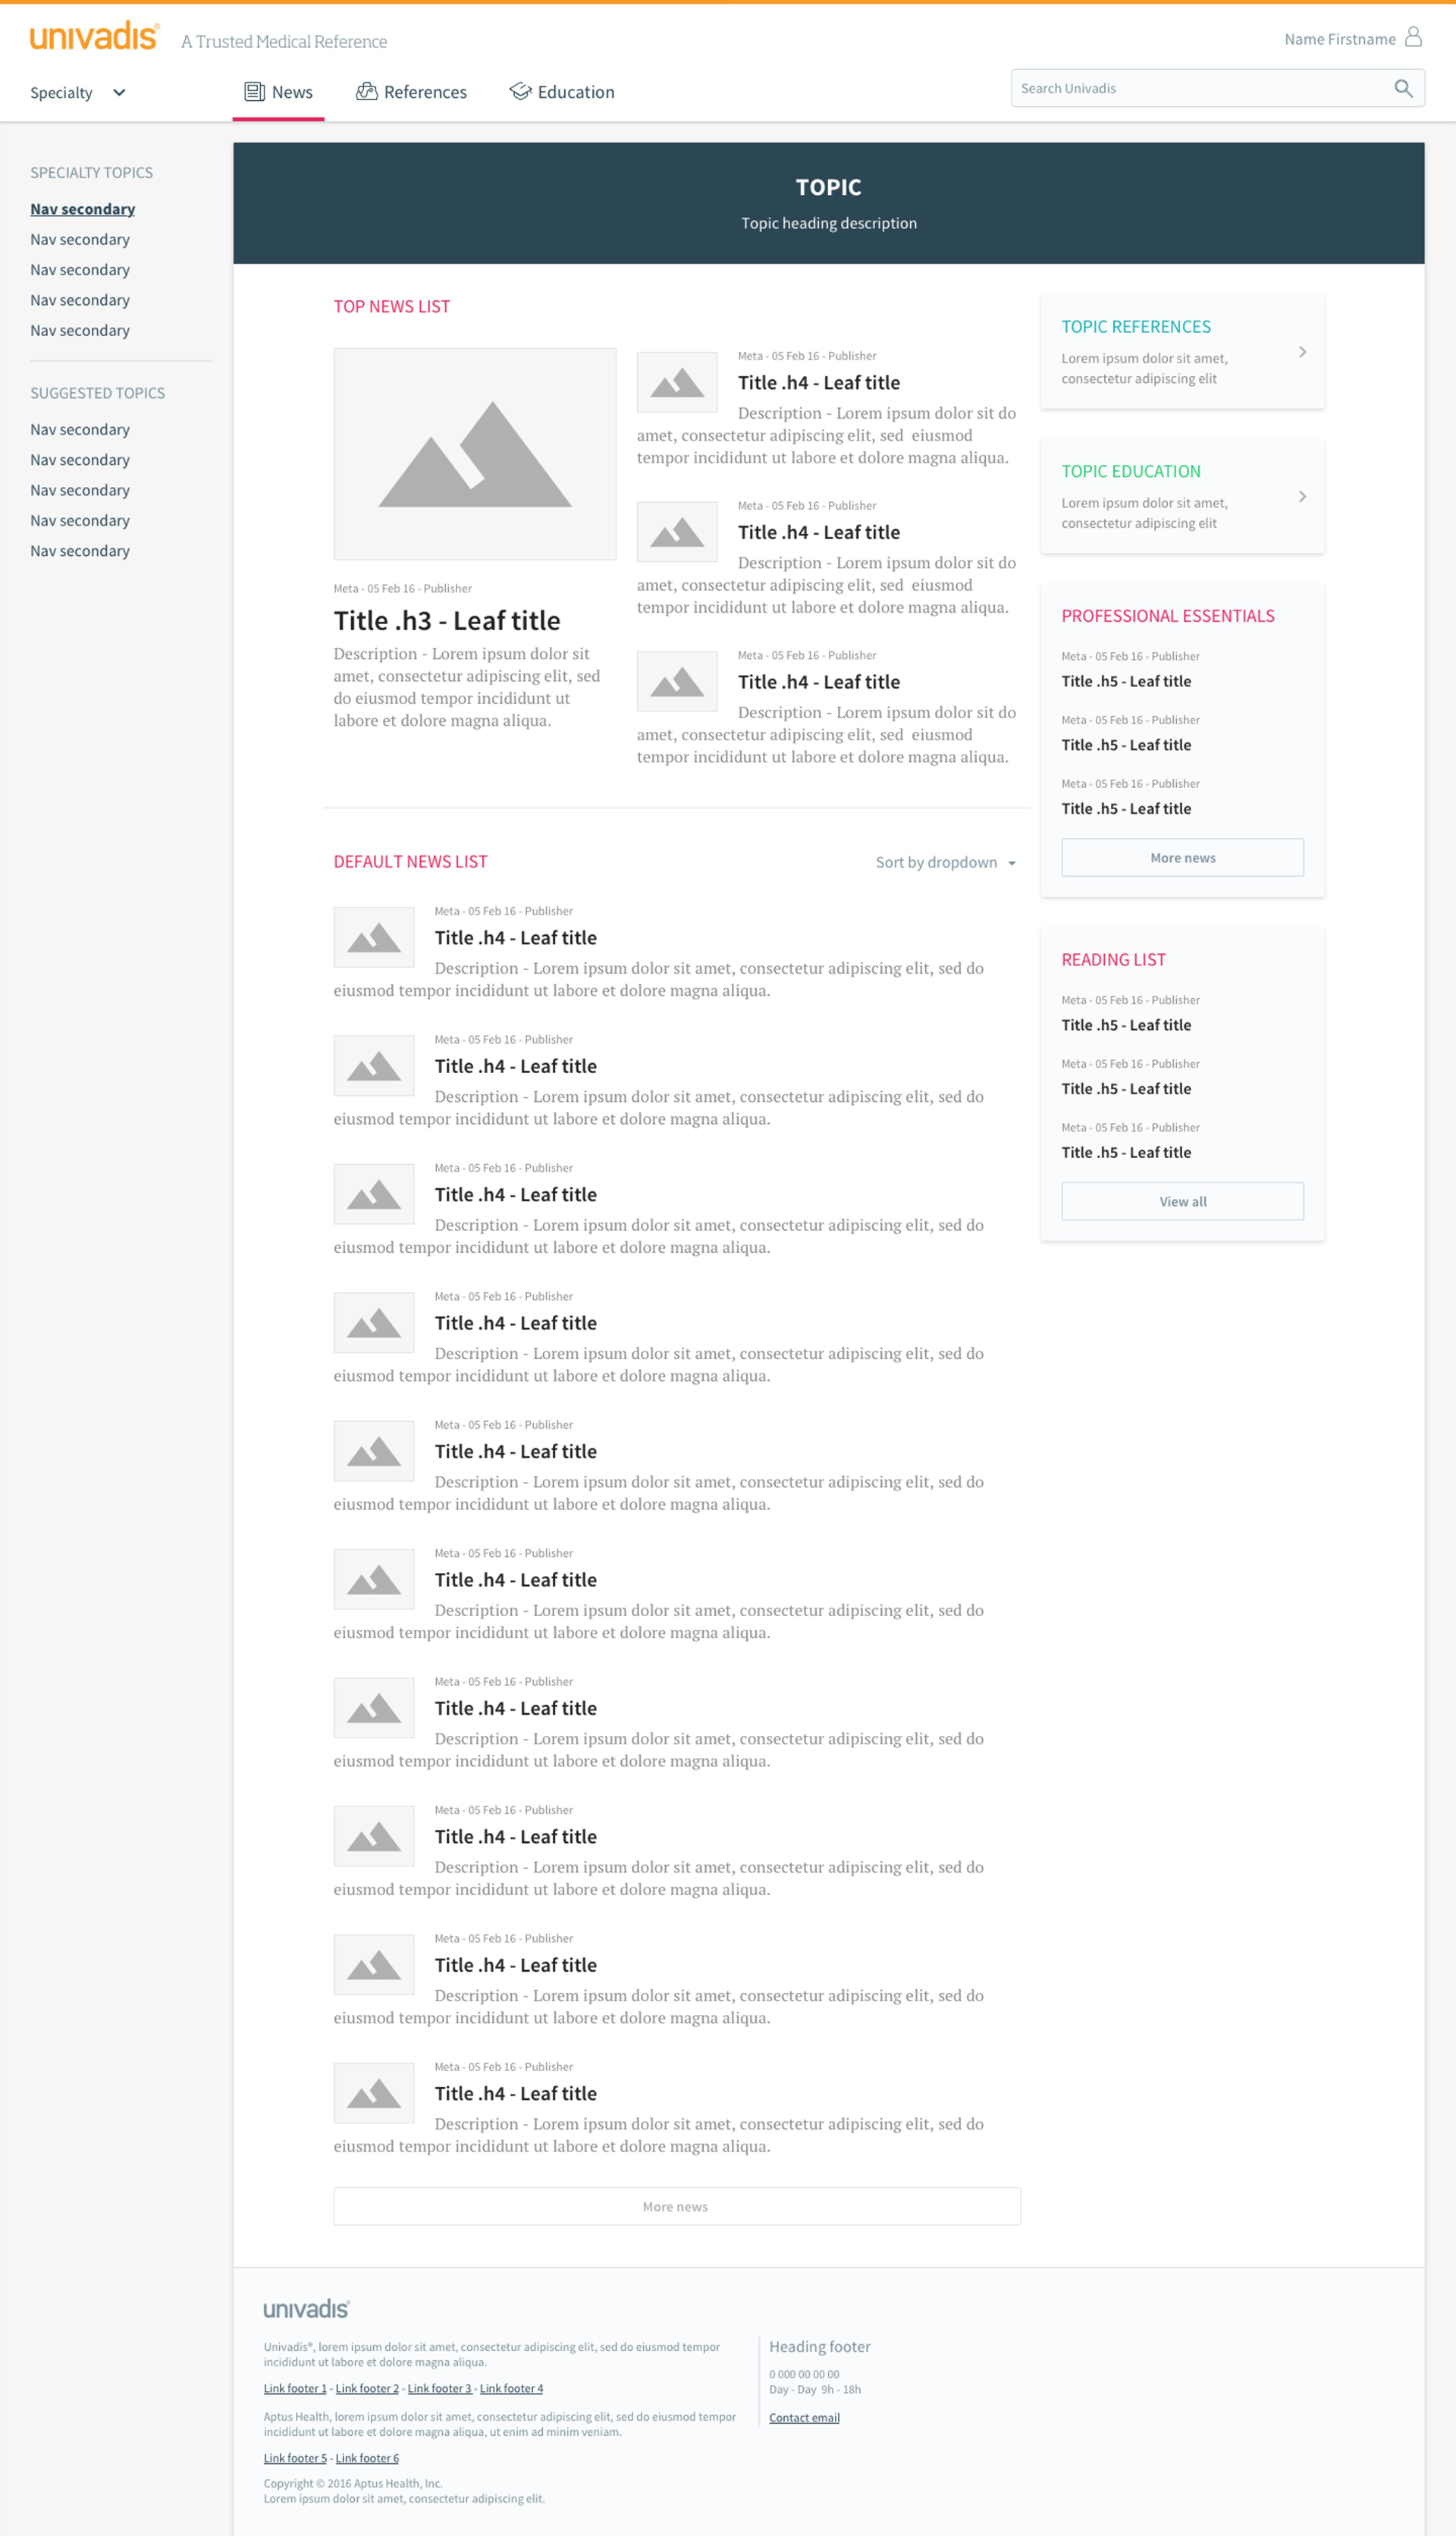The image size is (1456, 2536).
Task: Click the Education graduation cap icon
Action: [520, 92]
